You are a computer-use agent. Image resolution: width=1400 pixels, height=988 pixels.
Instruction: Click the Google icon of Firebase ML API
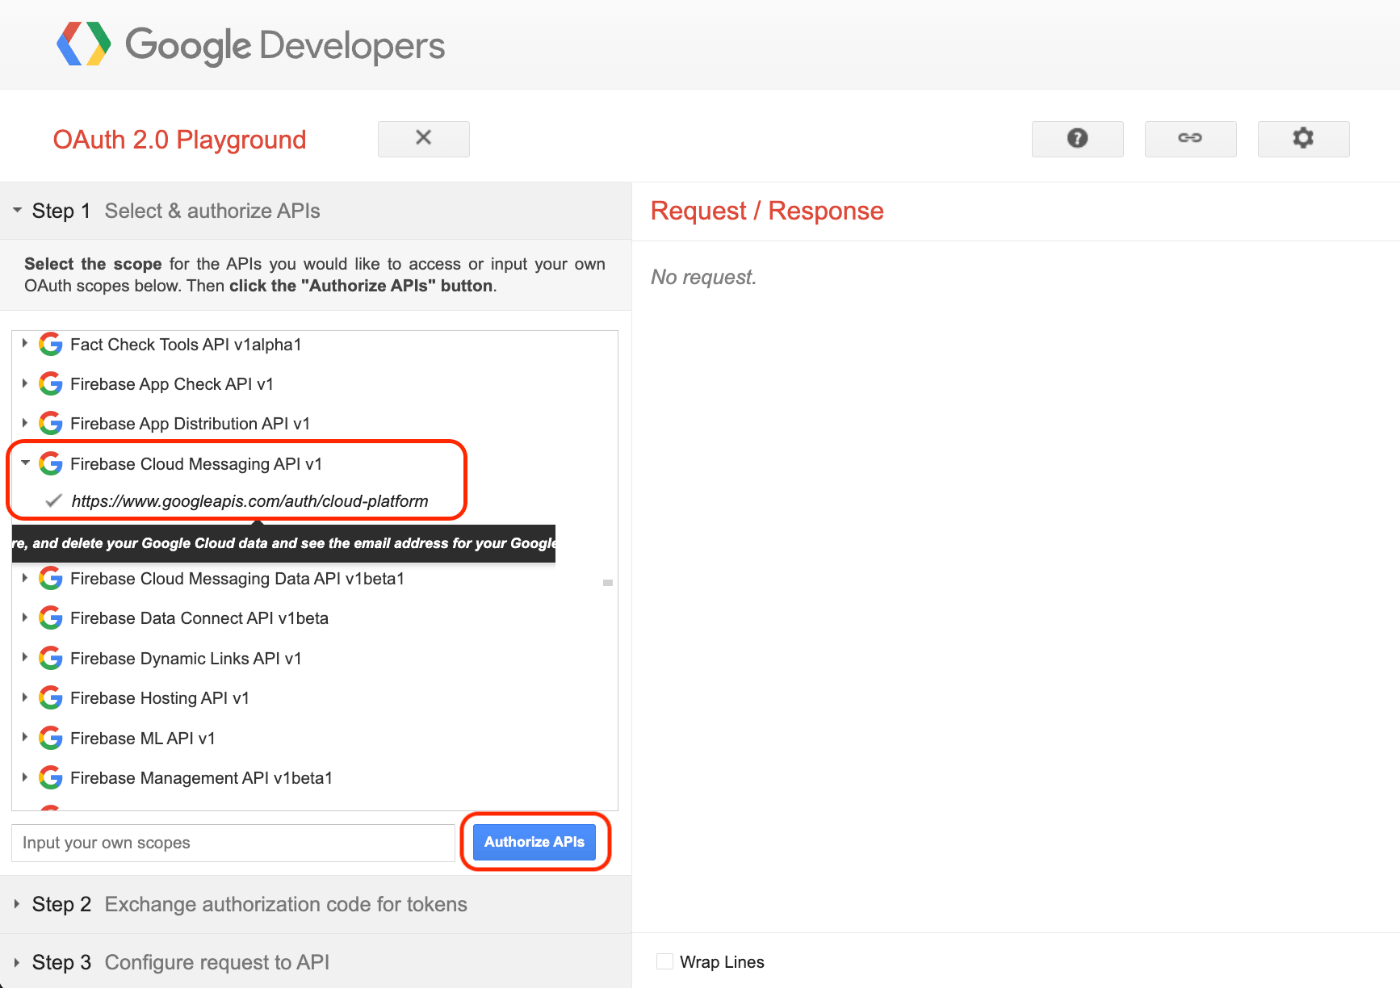(x=50, y=738)
